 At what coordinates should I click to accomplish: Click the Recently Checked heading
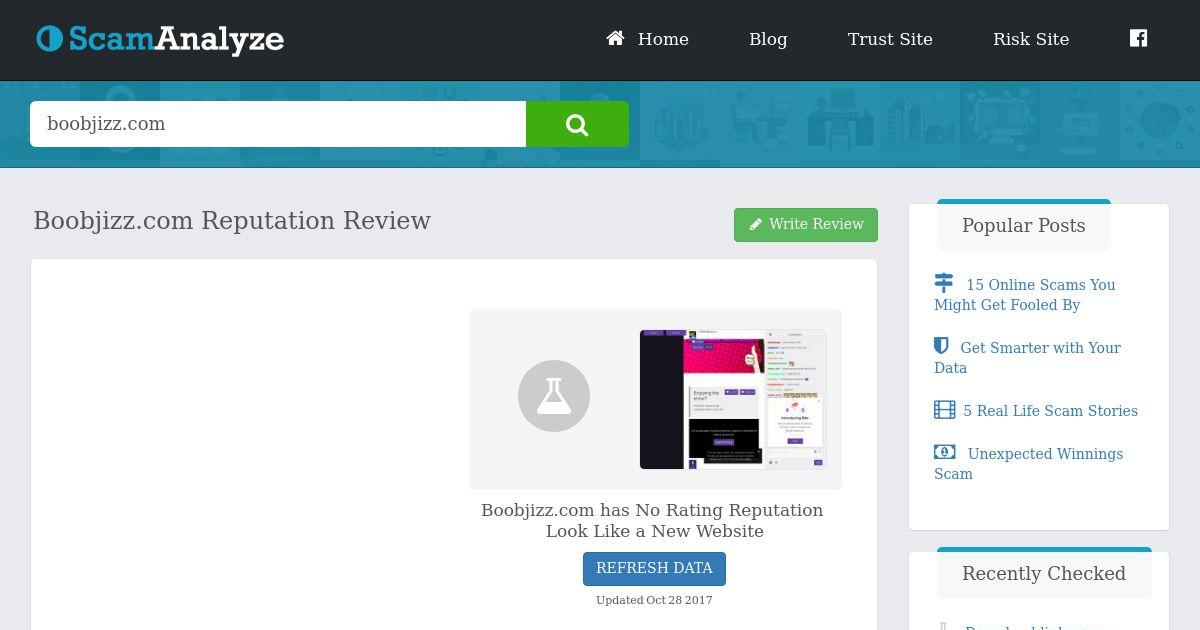[x=1044, y=574]
